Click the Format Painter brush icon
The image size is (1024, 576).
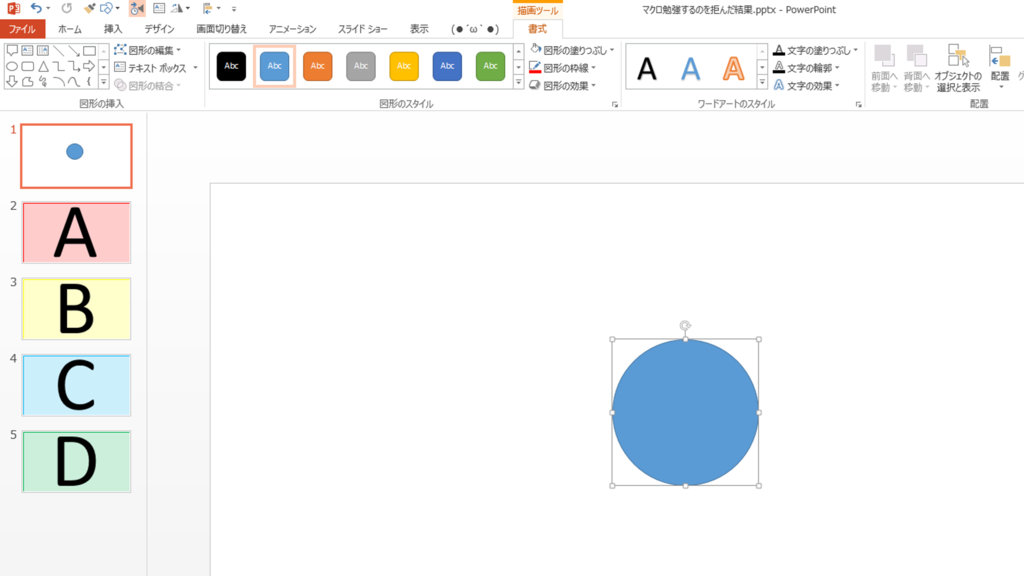coord(89,8)
